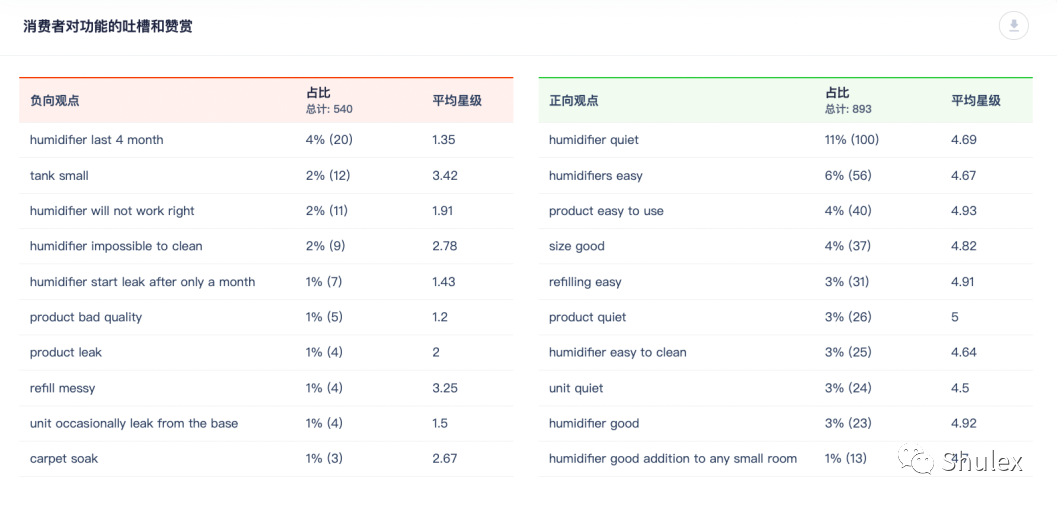Select the 正向观点 column header
This screenshot has width=1057, height=505.
(x=574, y=101)
